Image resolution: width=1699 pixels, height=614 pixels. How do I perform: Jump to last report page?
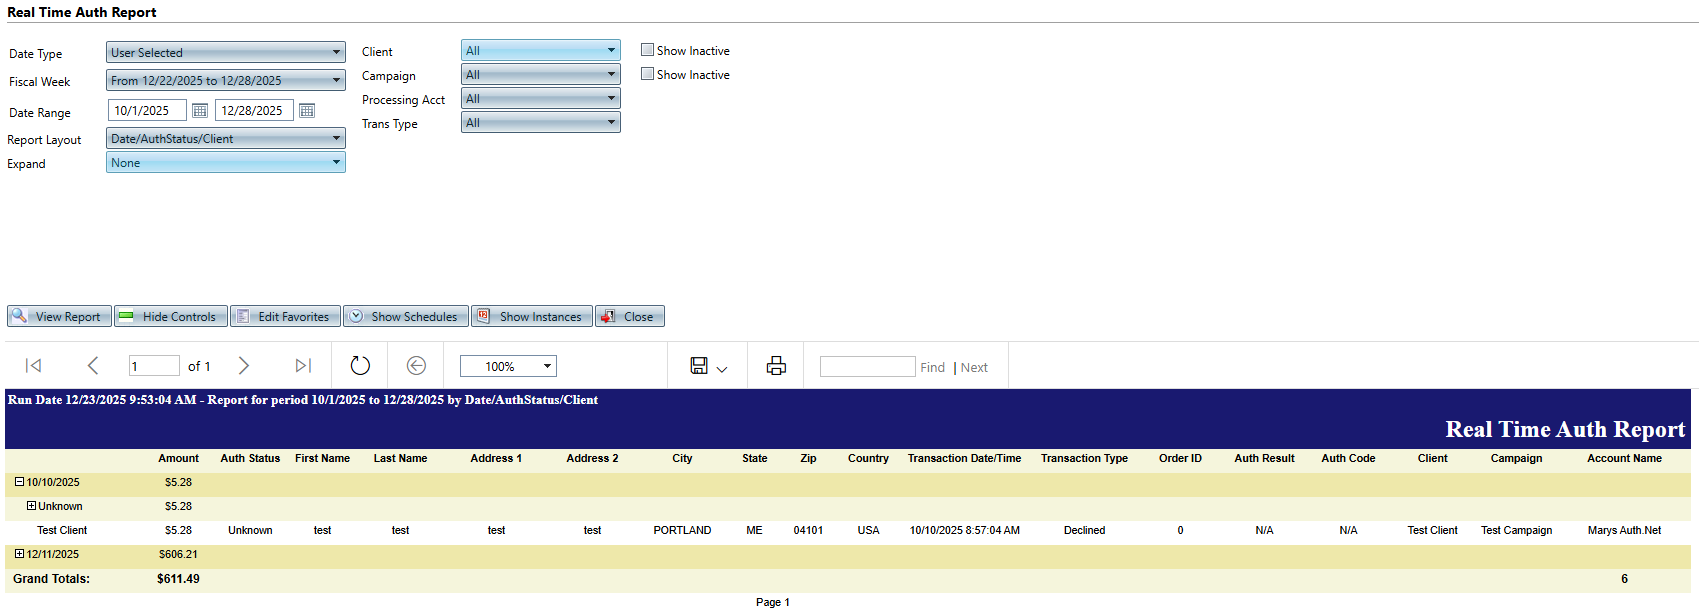pos(303,366)
